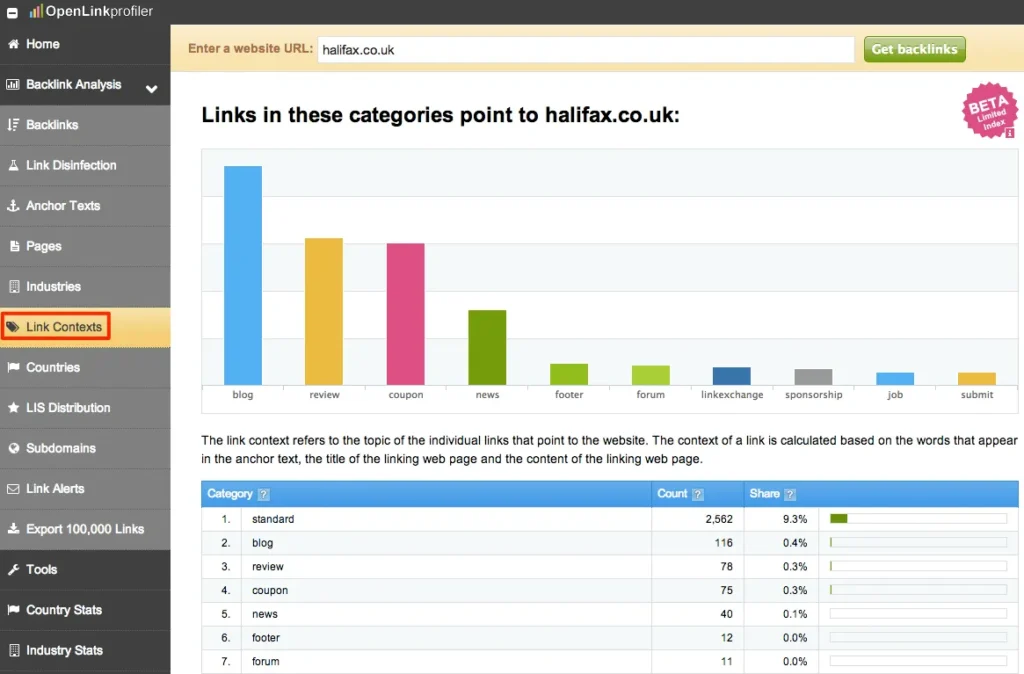Open Industry Stats
1024x674 pixels.
tap(85, 650)
